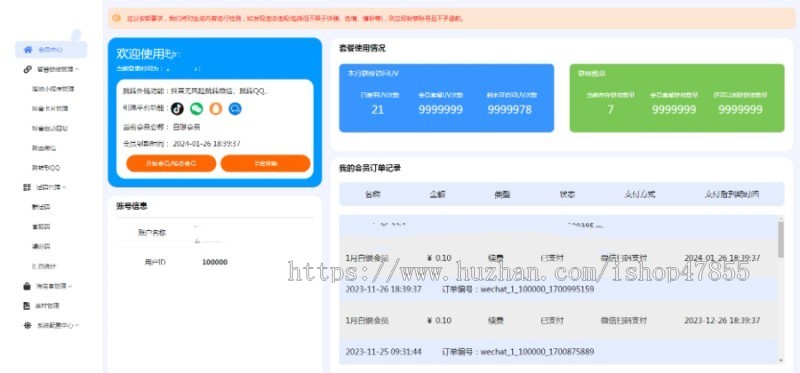Click the 类型 column header
This screenshot has width=800, height=373.
click(x=503, y=194)
